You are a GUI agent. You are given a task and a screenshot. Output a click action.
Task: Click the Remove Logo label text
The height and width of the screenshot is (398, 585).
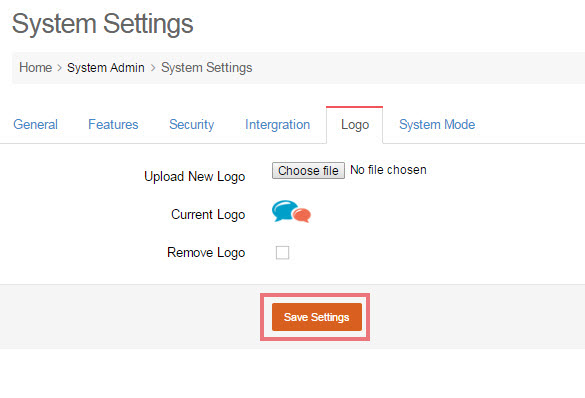point(206,253)
